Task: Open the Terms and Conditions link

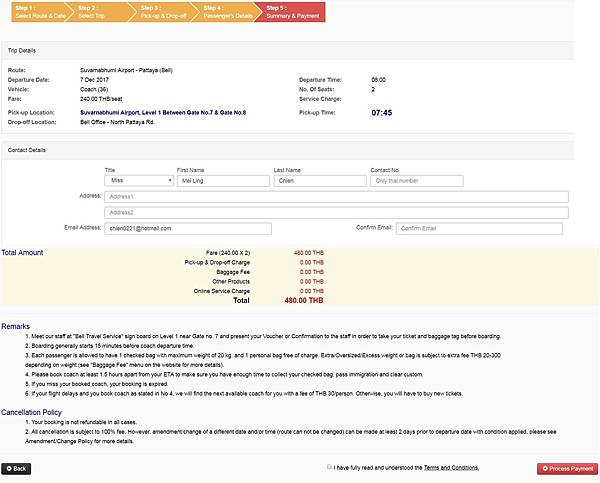Action: point(451,468)
